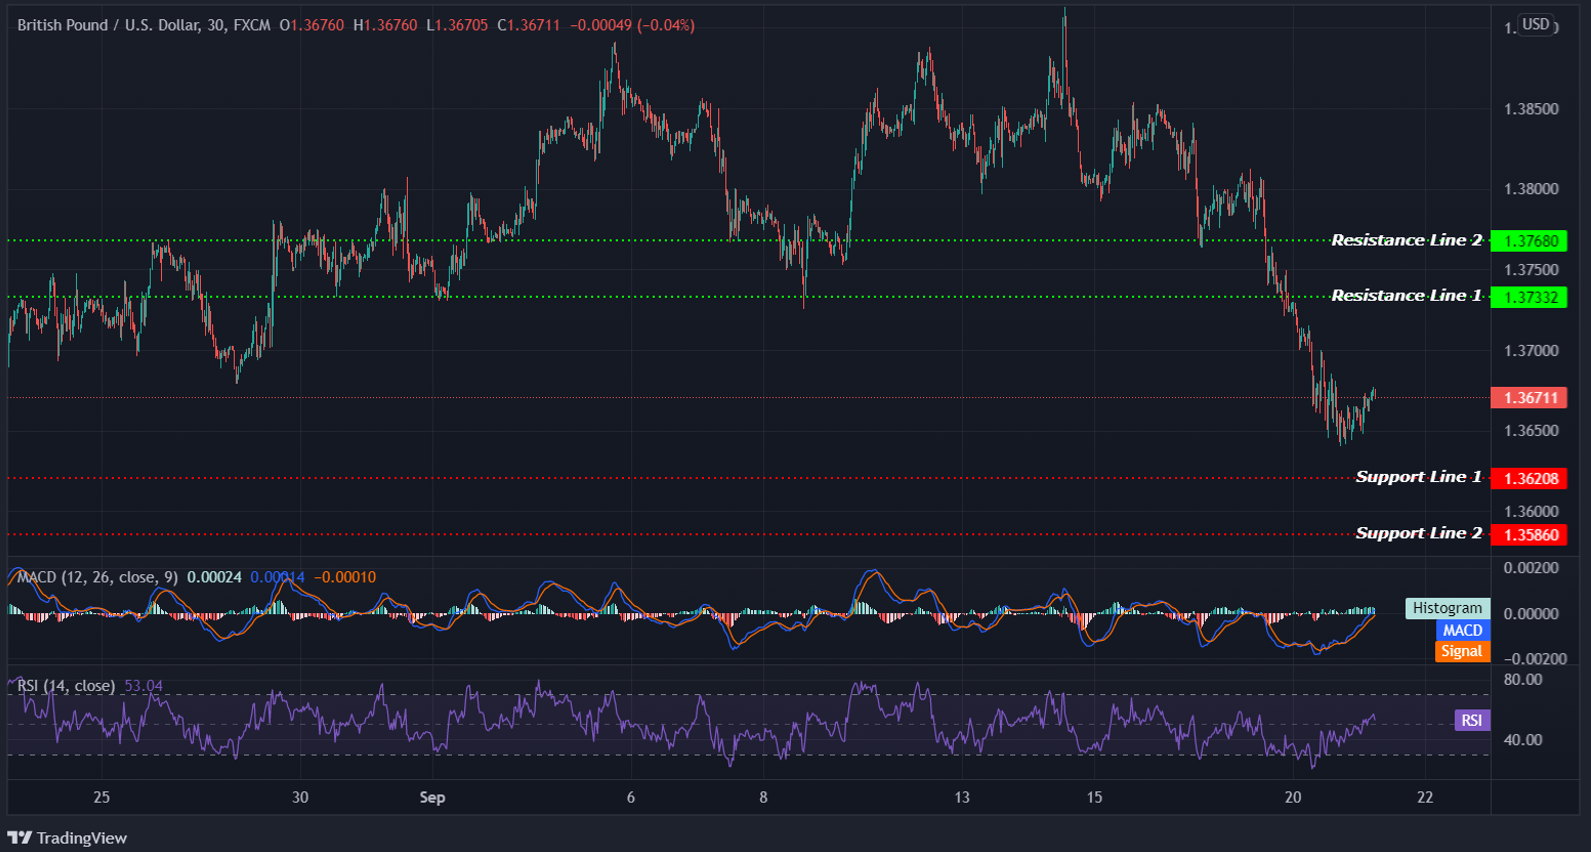The image size is (1591, 852).
Task: Select the Resistance Line 1 label
Action: pyautogui.click(x=1406, y=295)
